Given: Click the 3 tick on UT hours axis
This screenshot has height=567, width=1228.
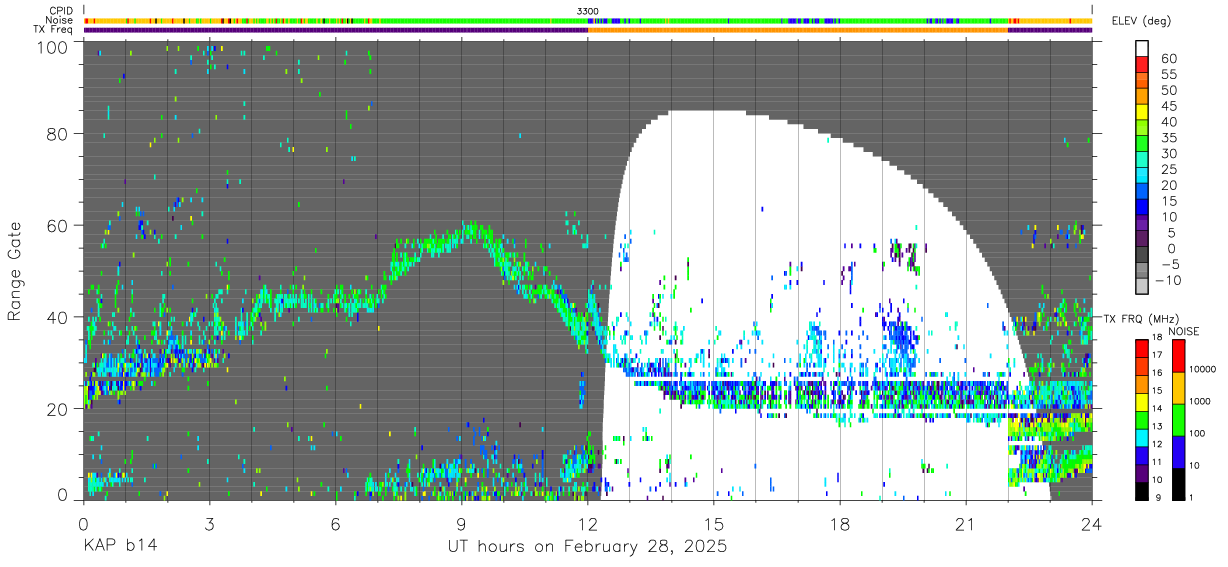Looking at the screenshot, I should [209, 525].
